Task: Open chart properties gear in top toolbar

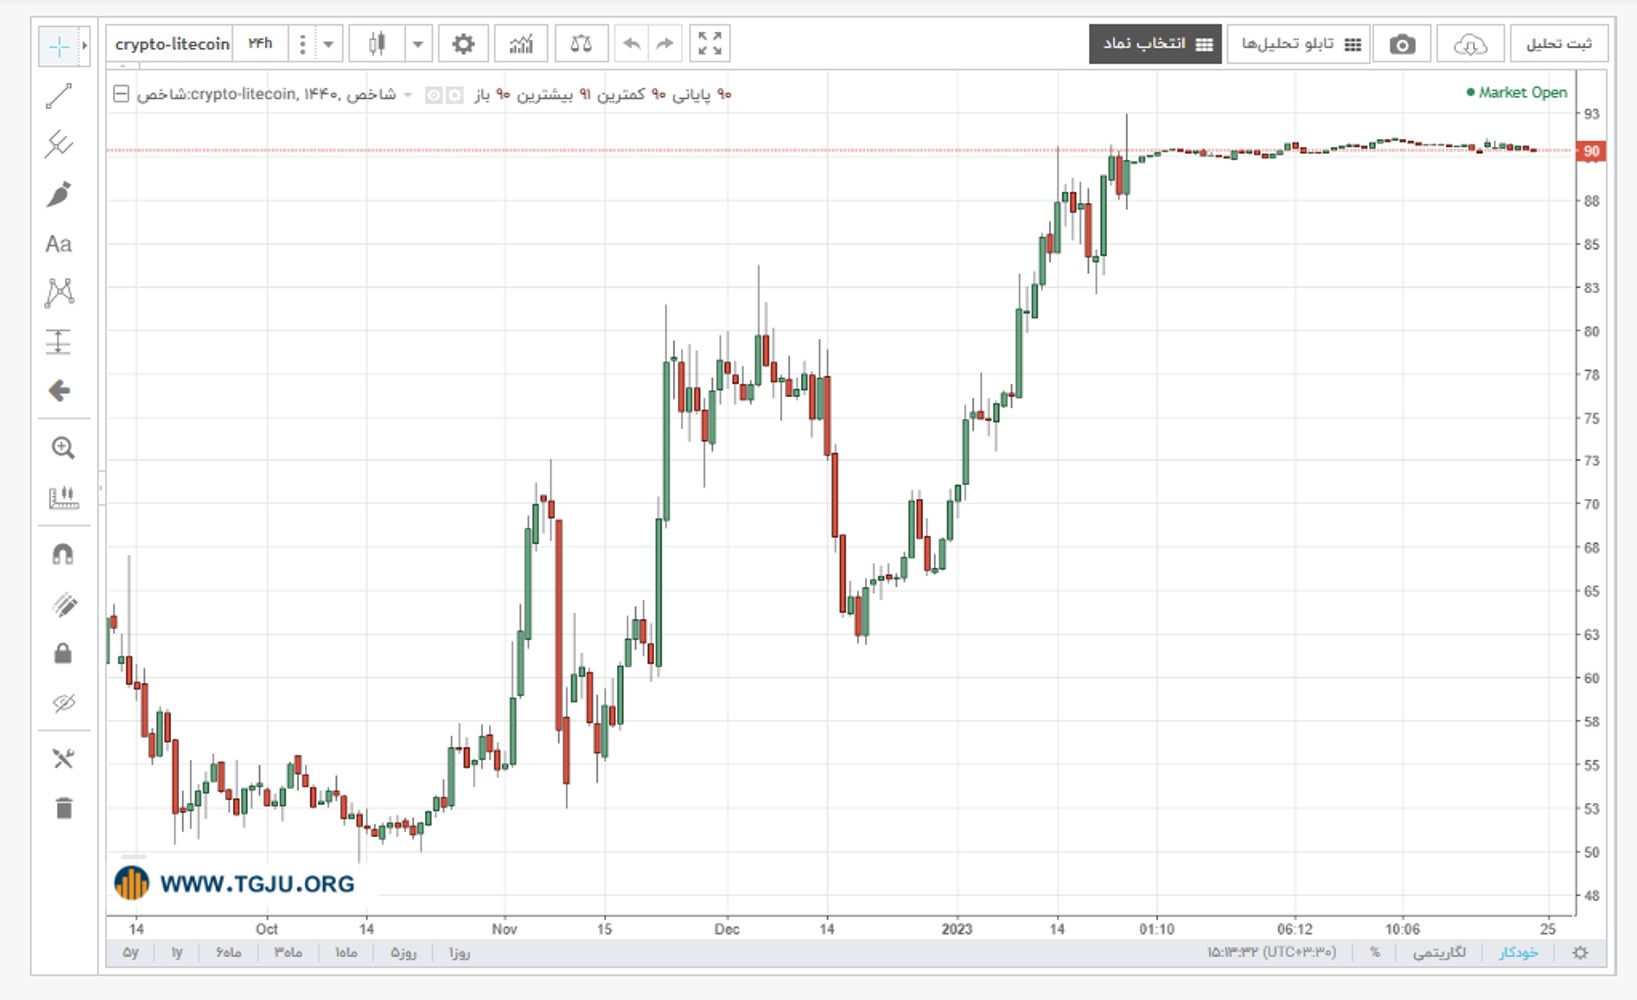Action: (x=463, y=44)
